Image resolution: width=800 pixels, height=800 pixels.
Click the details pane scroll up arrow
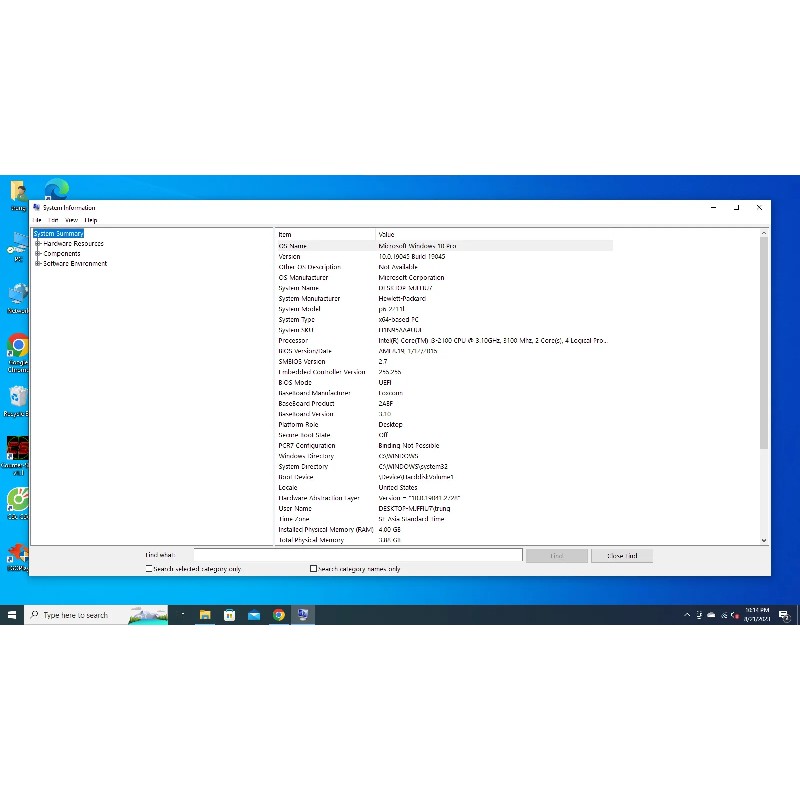click(x=764, y=233)
